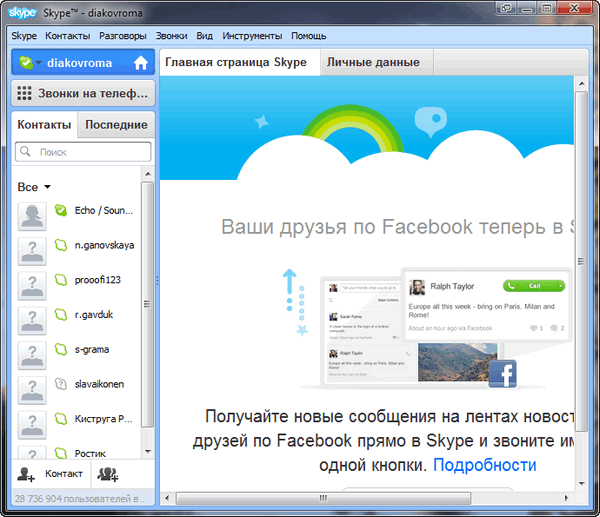The width and height of the screenshot is (600, 517).
Task: Click the speech bubble icon in banner
Action: [x=430, y=121]
